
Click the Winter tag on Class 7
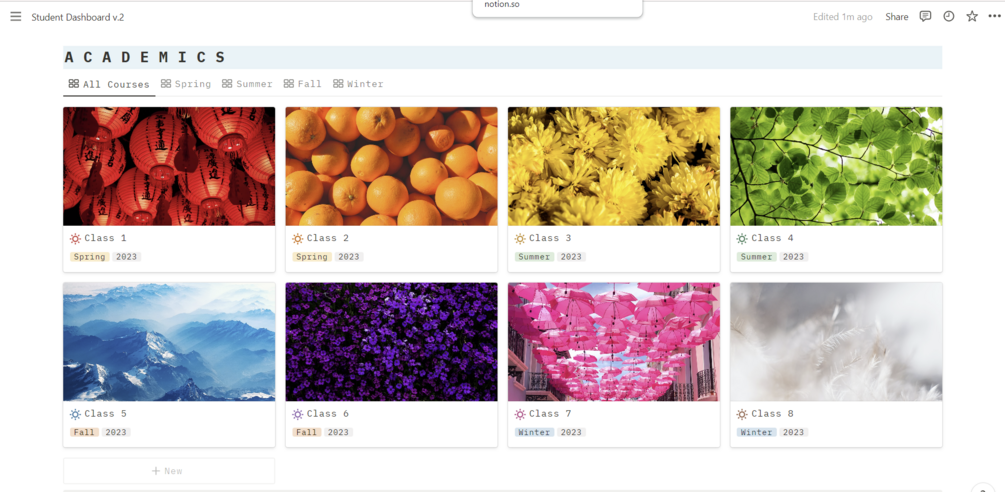click(x=535, y=432)
